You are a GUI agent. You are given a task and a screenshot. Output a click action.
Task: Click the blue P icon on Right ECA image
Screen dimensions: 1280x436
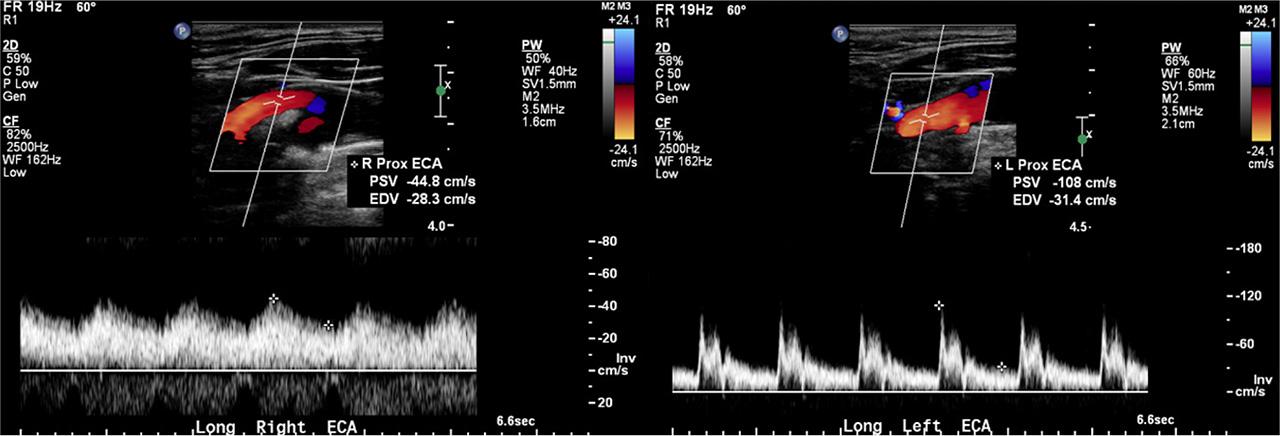pos(180,32)
